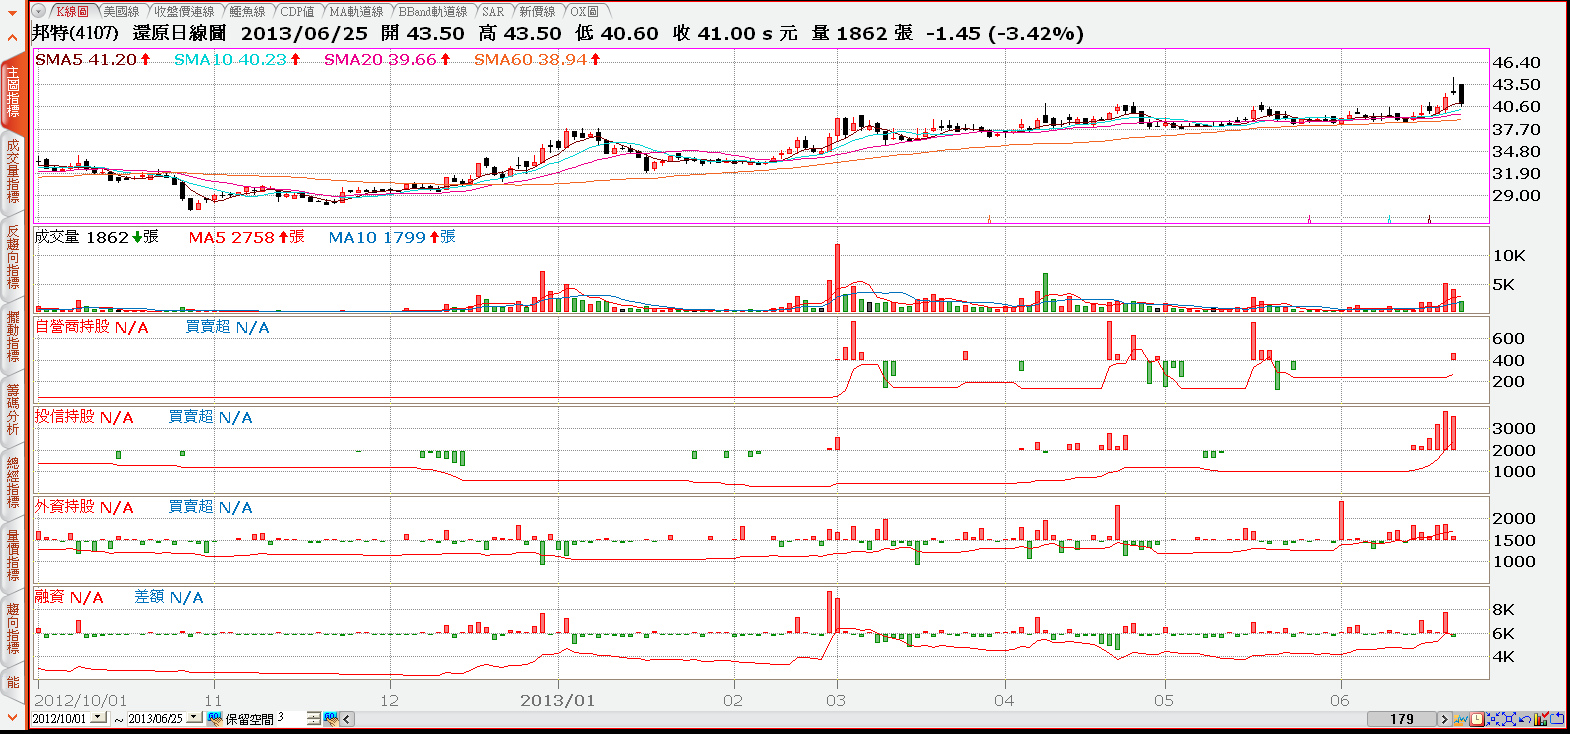The height and width of the screenshot is (734, 1570).
Task: Switch to the OX圖 tab
Action: pos(585,12)
